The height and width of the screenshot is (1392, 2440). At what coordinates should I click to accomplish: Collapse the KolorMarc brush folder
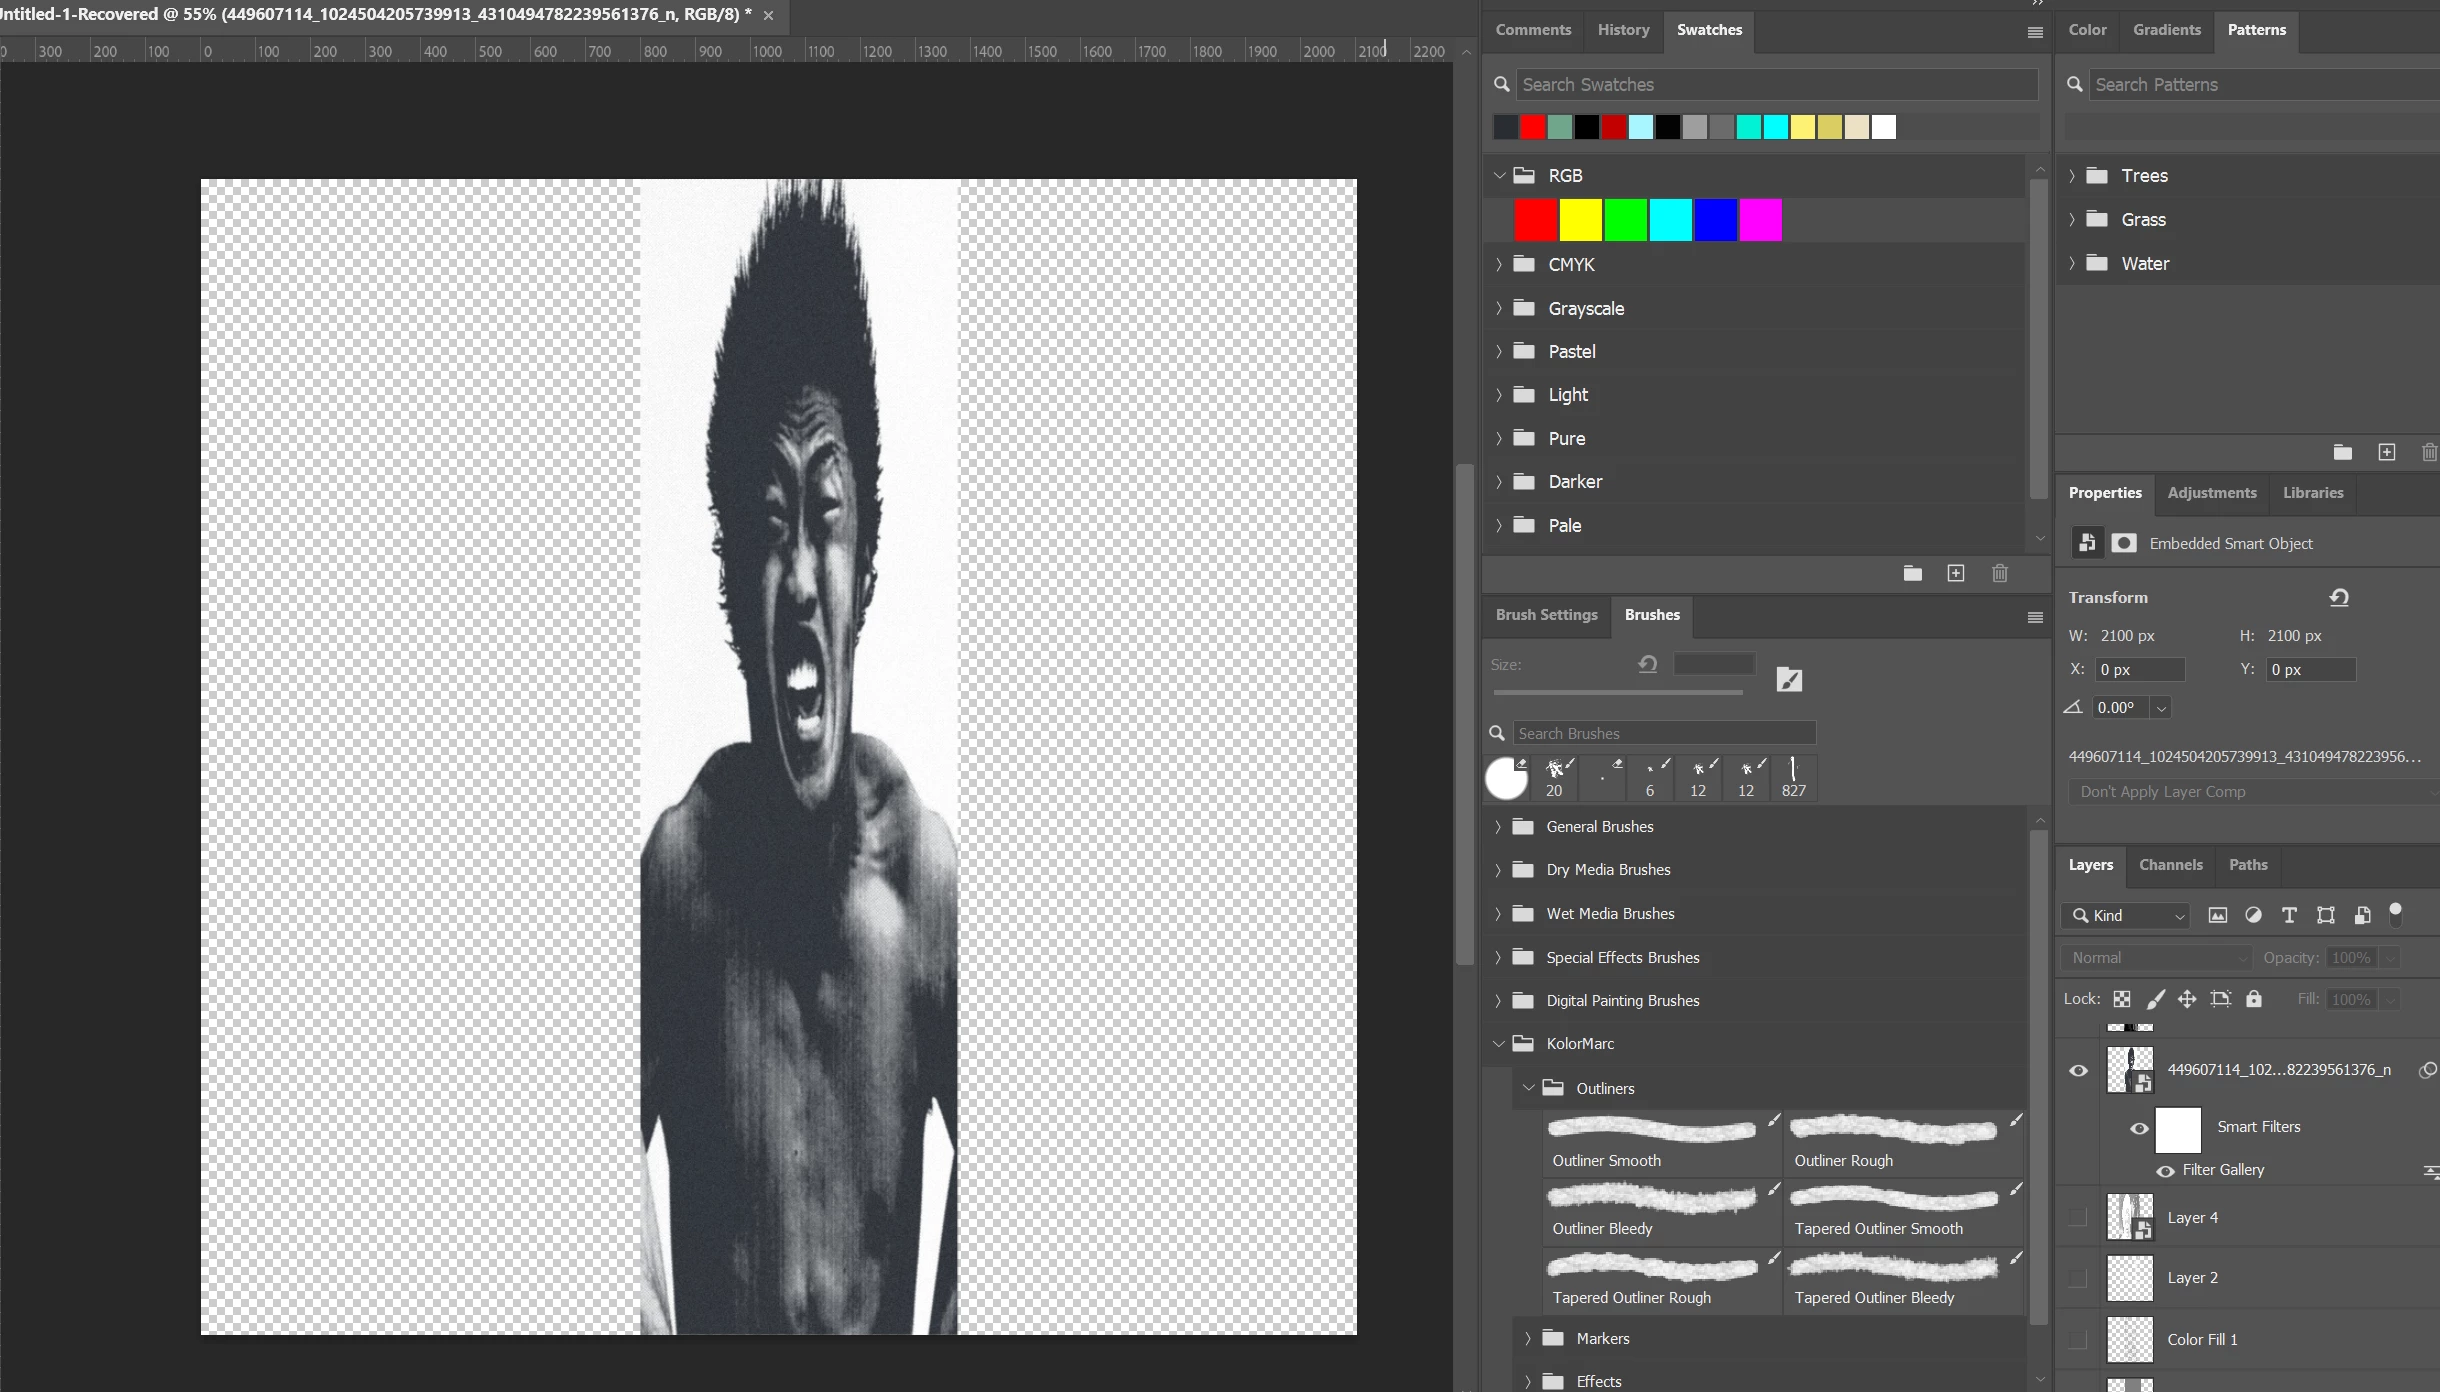point(1498,1043)
